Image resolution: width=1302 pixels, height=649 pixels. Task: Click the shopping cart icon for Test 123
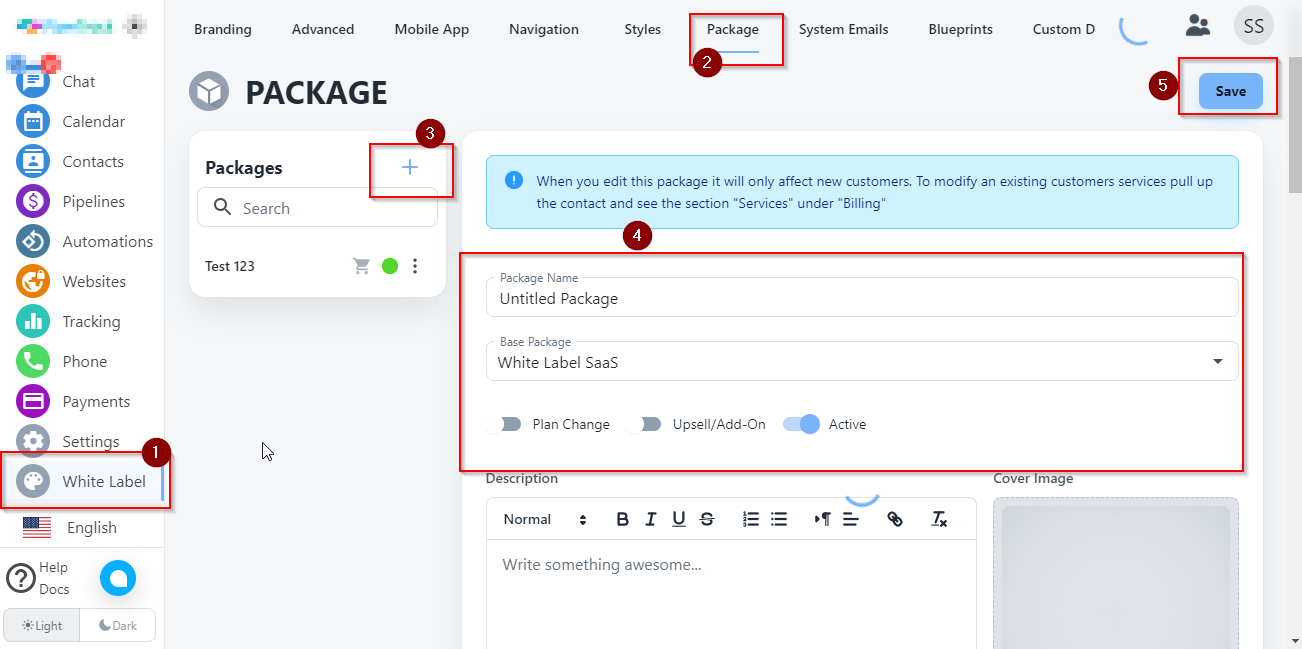(361, 266)
